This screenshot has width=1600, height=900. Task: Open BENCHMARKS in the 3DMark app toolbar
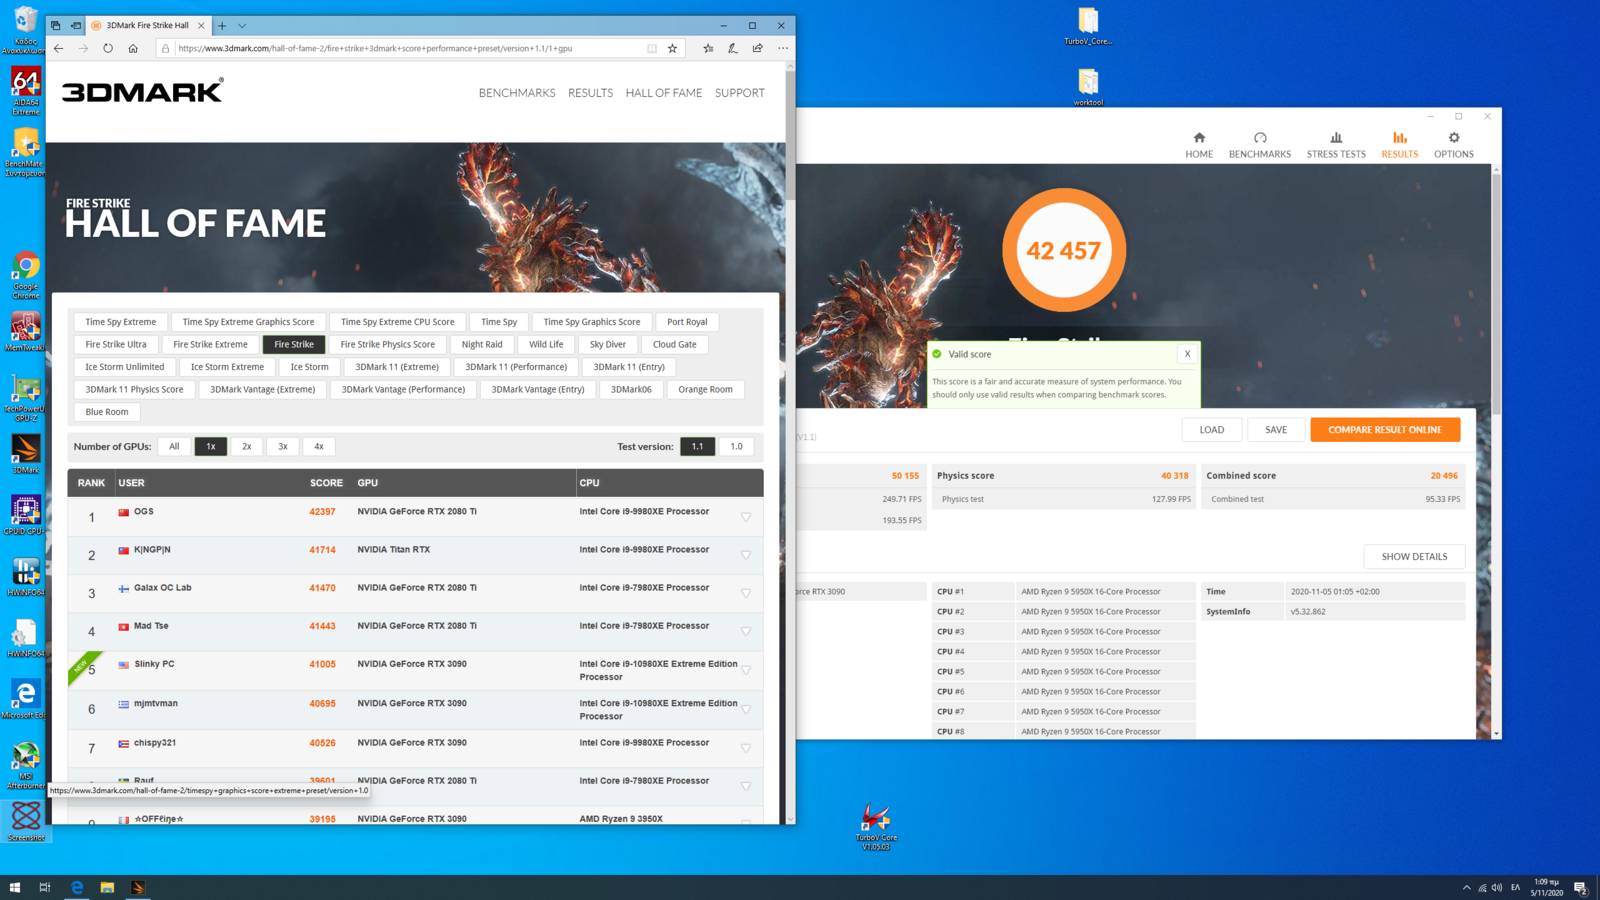1260,145
